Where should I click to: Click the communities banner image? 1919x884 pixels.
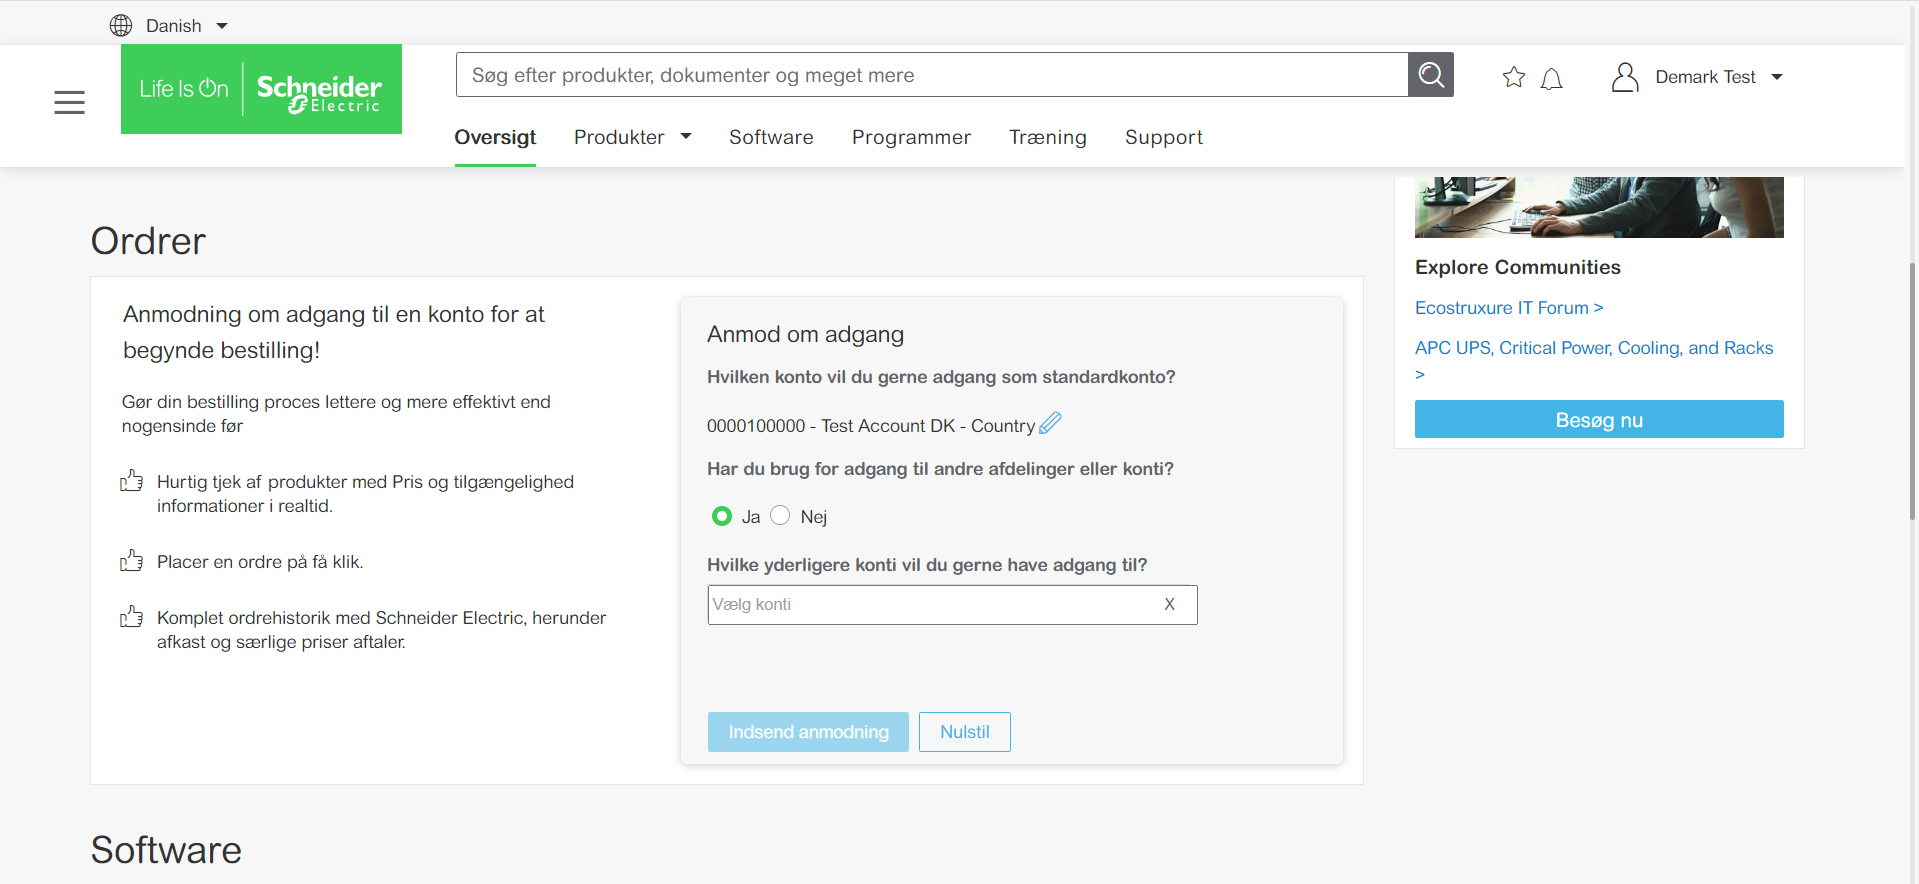pyautogui.click(x=1599, y=207)
